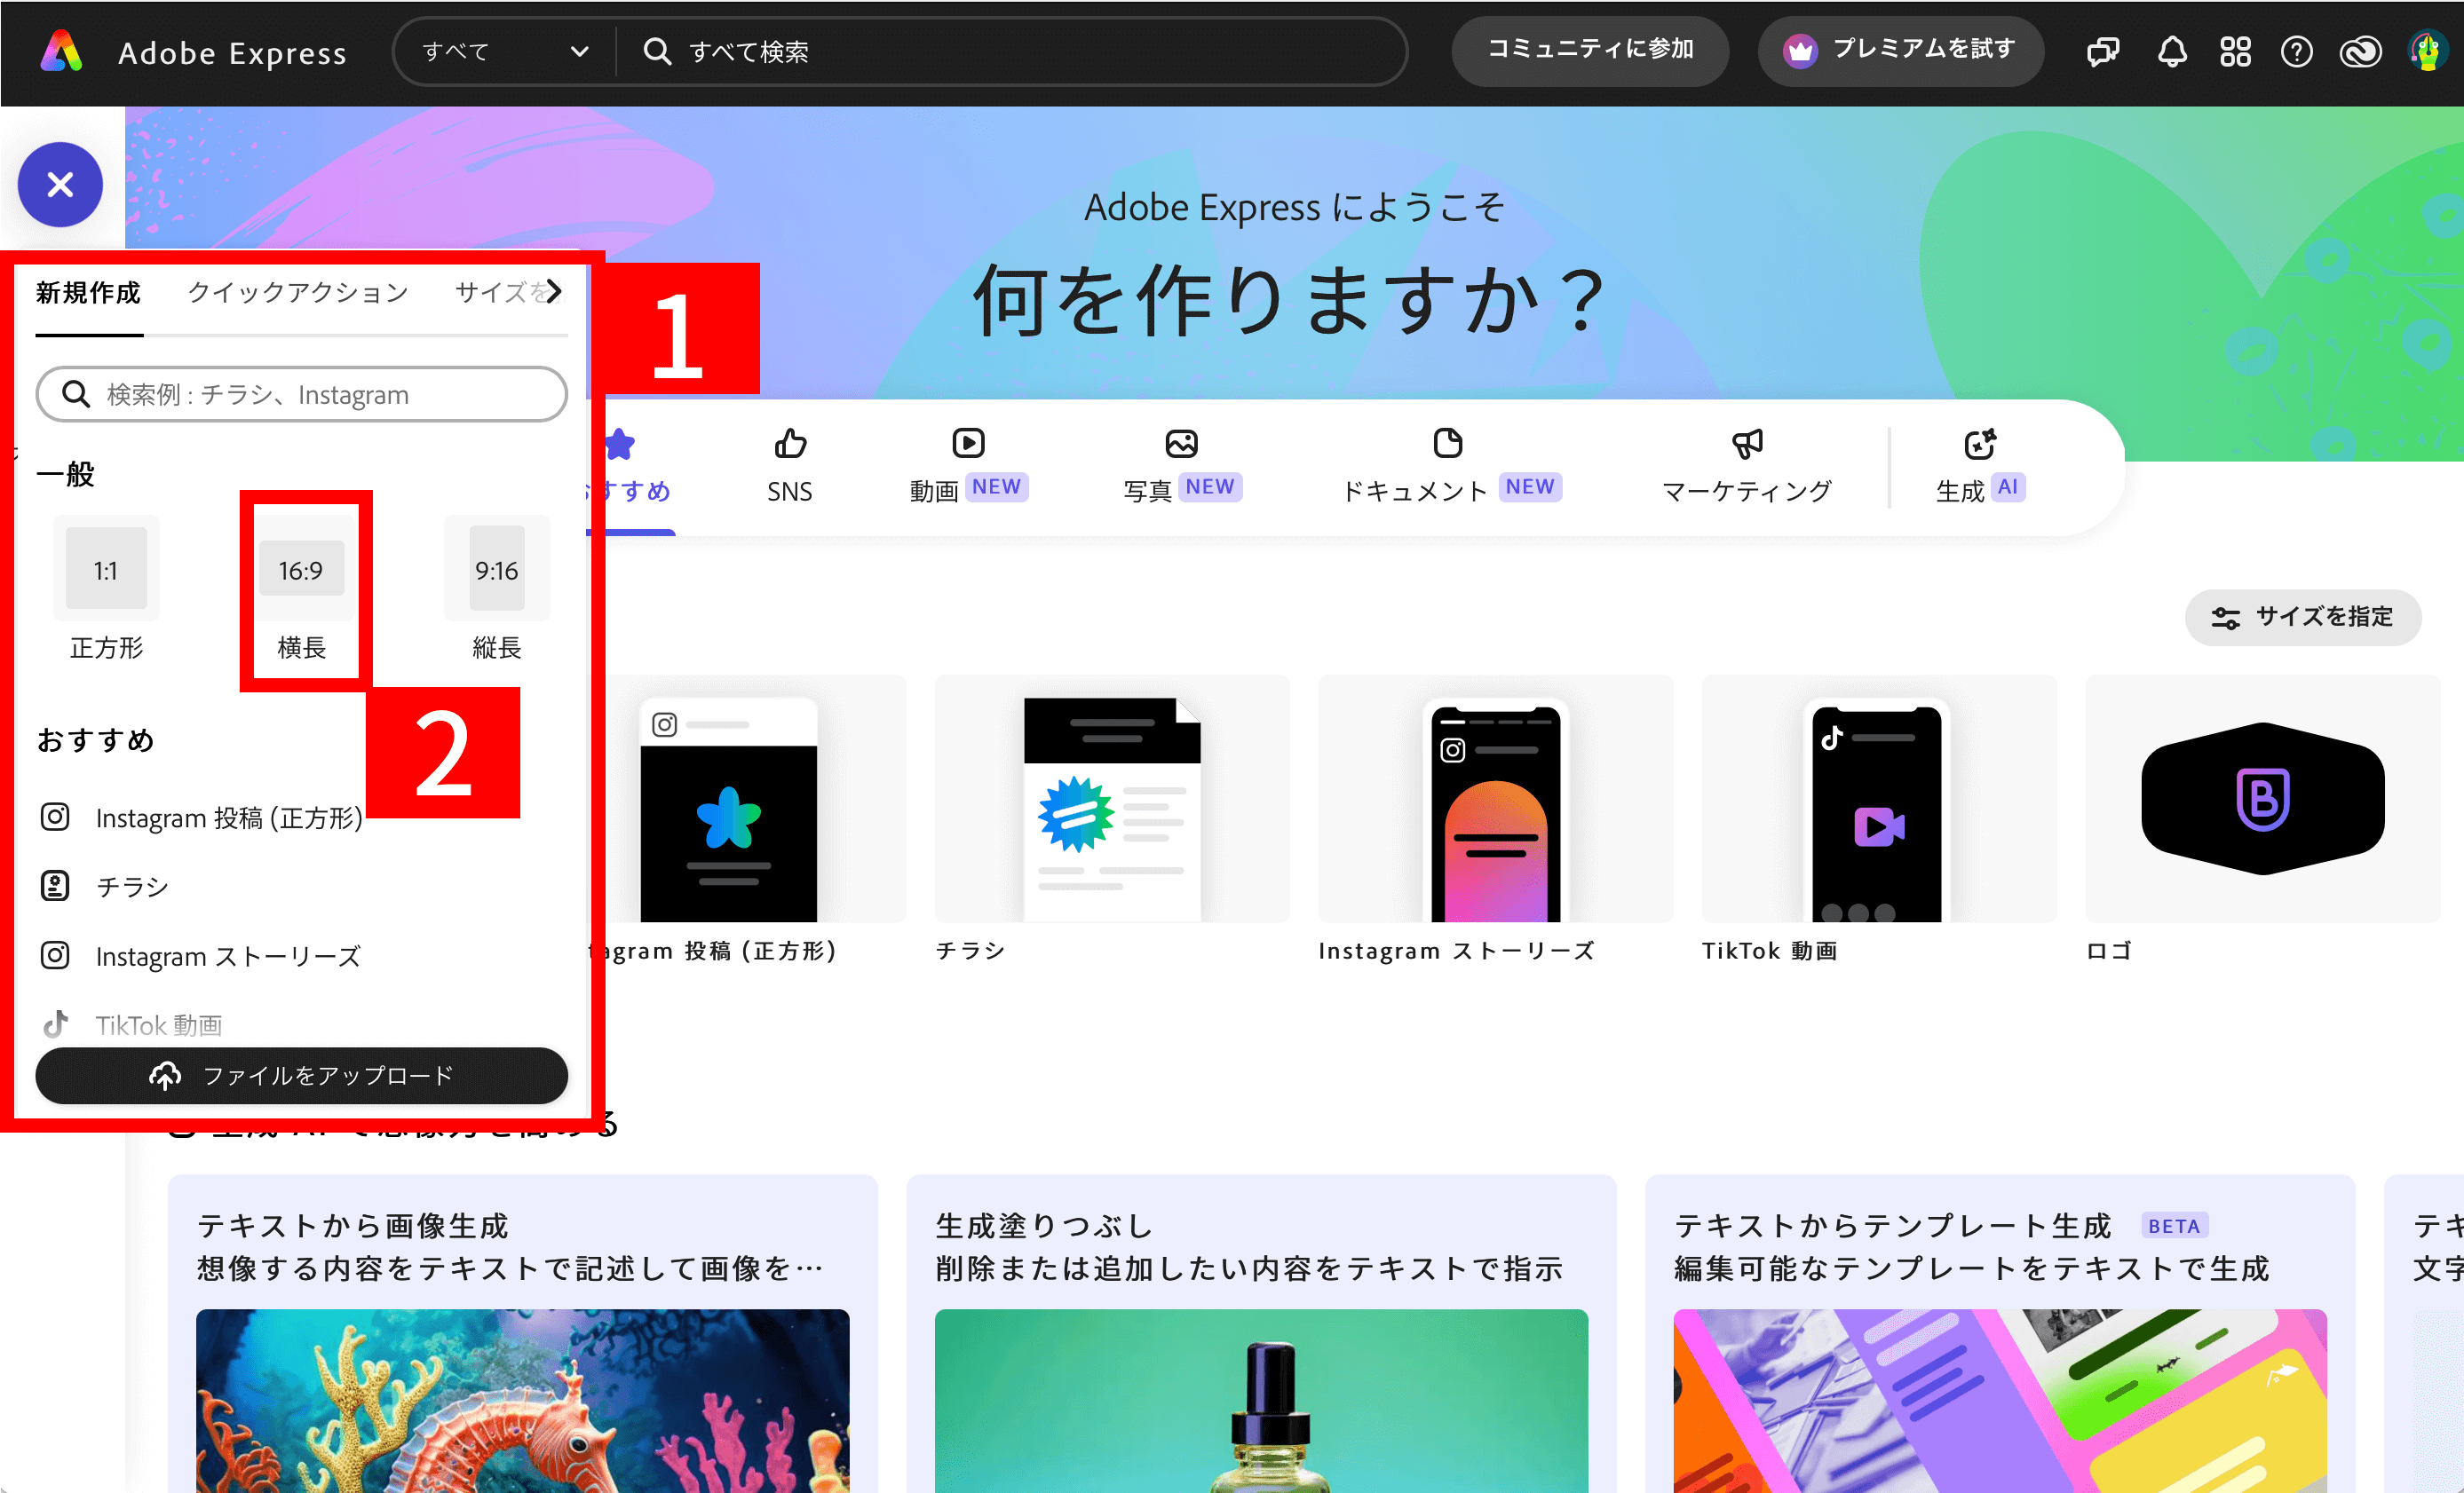Screen dimensions: 2464x1493
Task: Click the サイズを指定 button
Action: 2303,617
